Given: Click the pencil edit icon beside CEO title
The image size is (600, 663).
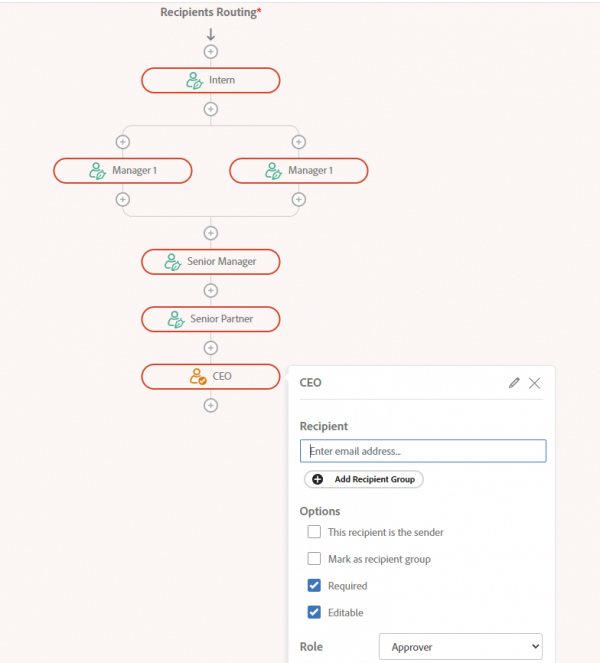Looking at the screenshot, I should point(514,383).
